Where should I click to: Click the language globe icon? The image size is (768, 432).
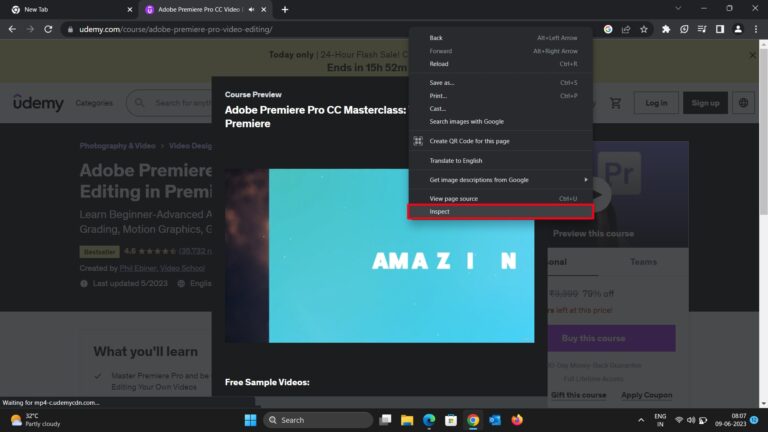coord(743,103)
